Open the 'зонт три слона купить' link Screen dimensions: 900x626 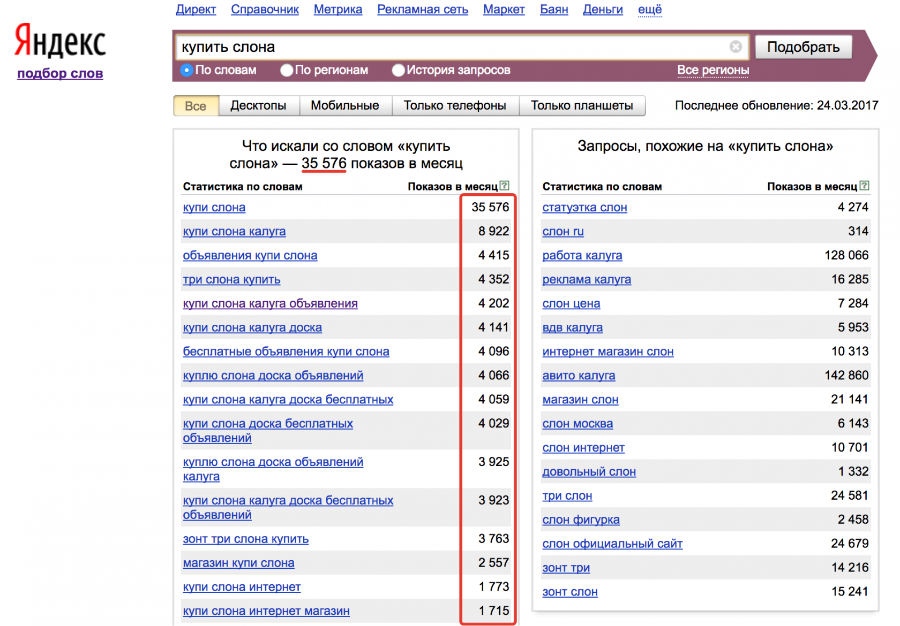[x=246, y=539]
